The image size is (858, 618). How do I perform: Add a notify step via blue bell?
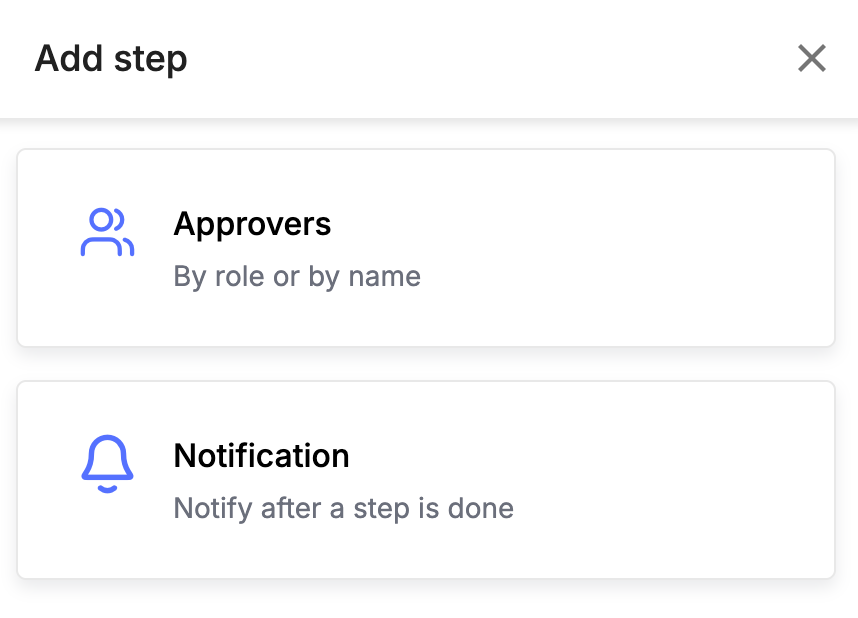pos(107,464)
